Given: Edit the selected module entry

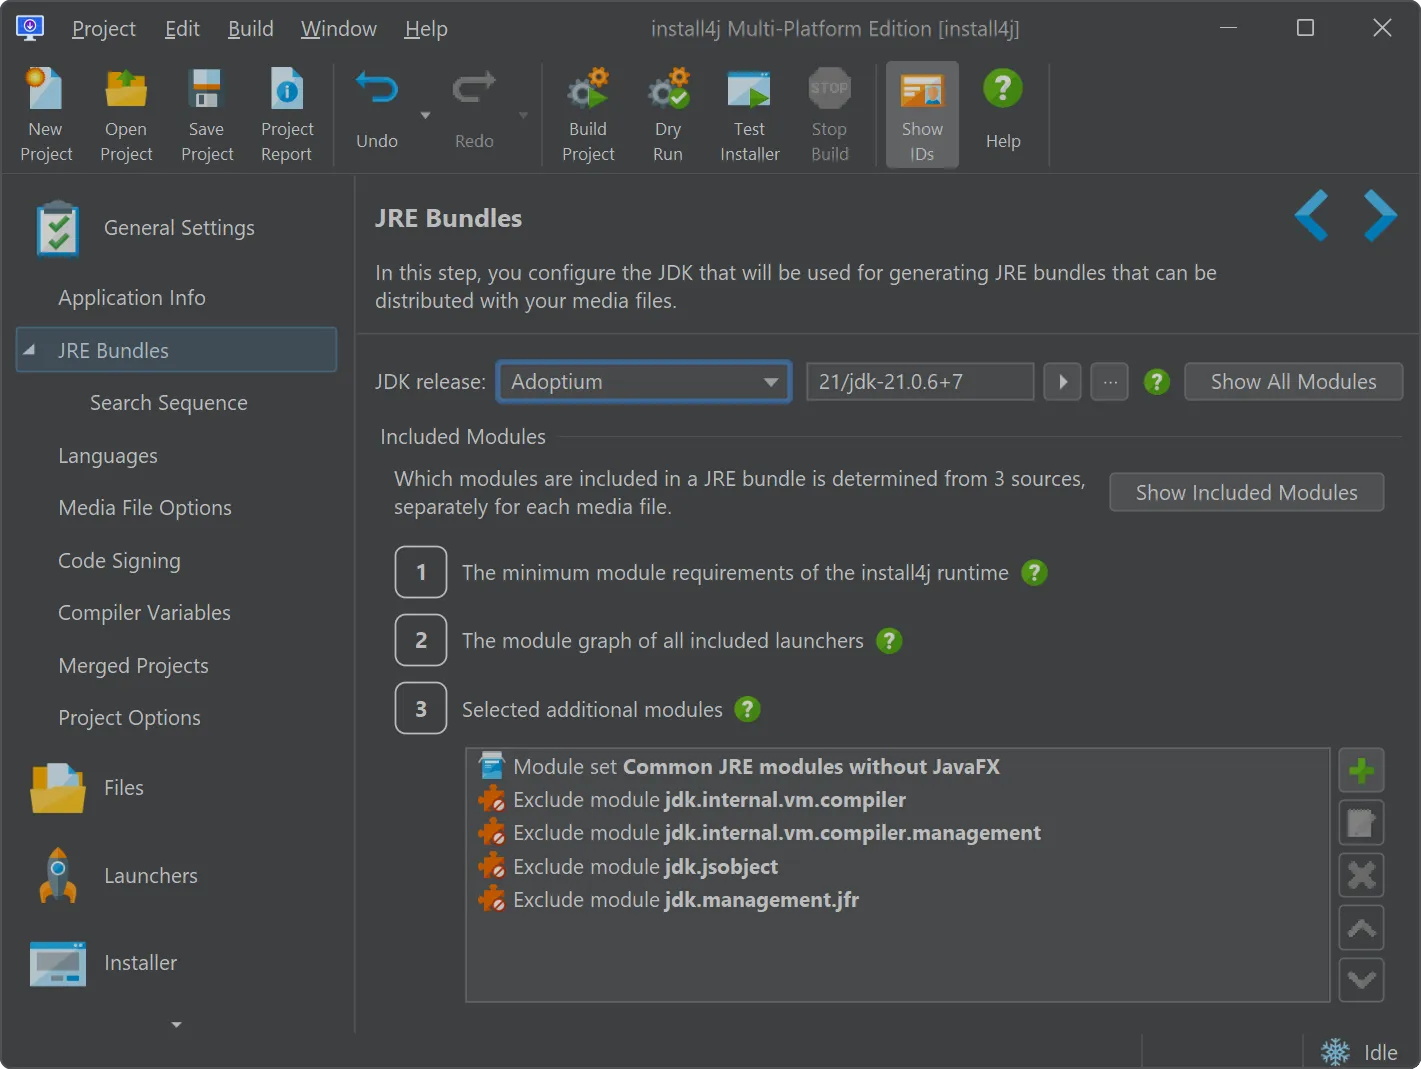Looking at the screenshot, I should tap(1362, 823).
